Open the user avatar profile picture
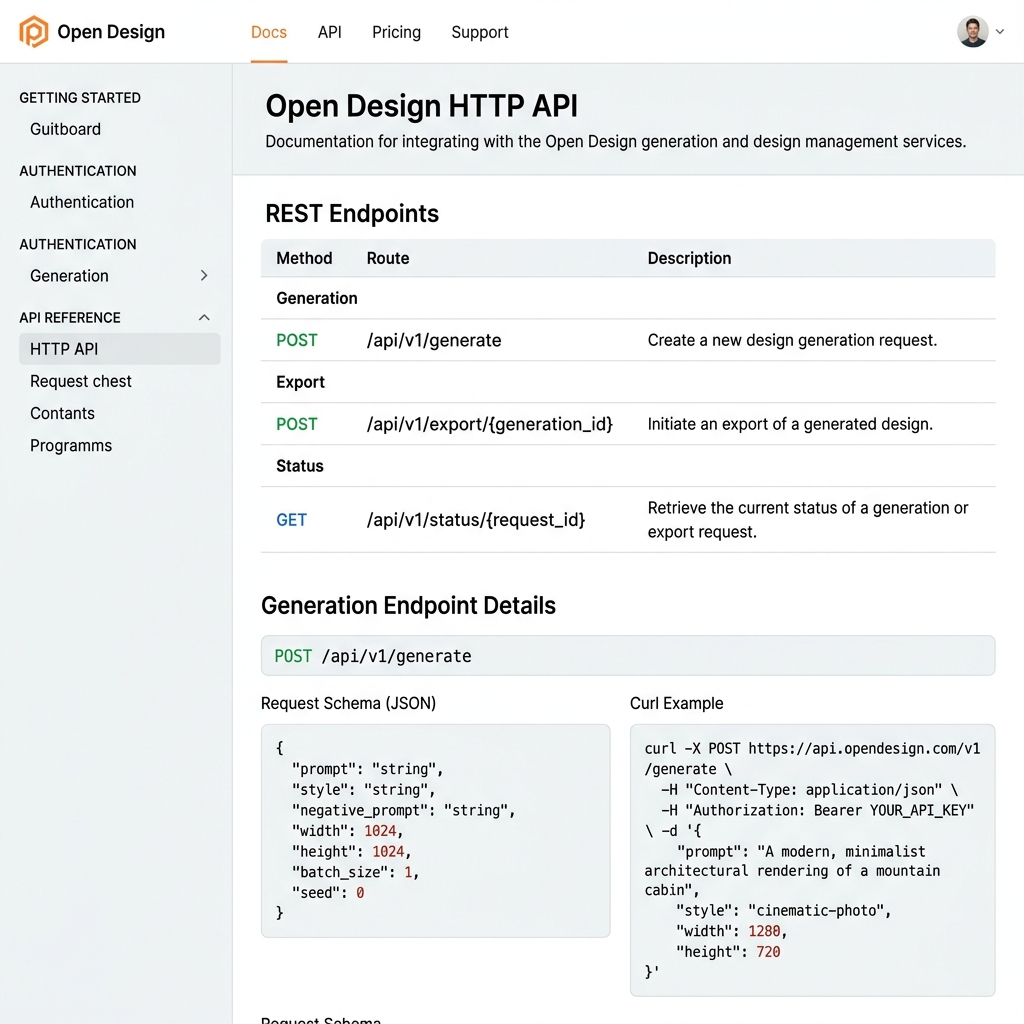Image resolution: width=1024 pixels, height=1024 pixels. point(972,31)
